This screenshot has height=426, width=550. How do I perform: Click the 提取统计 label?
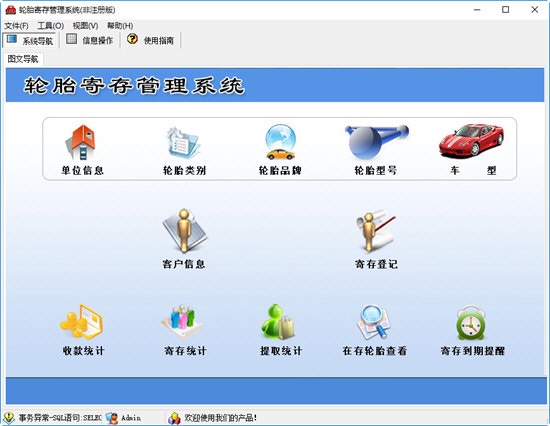pyautogui.click(x=281, y=351)
